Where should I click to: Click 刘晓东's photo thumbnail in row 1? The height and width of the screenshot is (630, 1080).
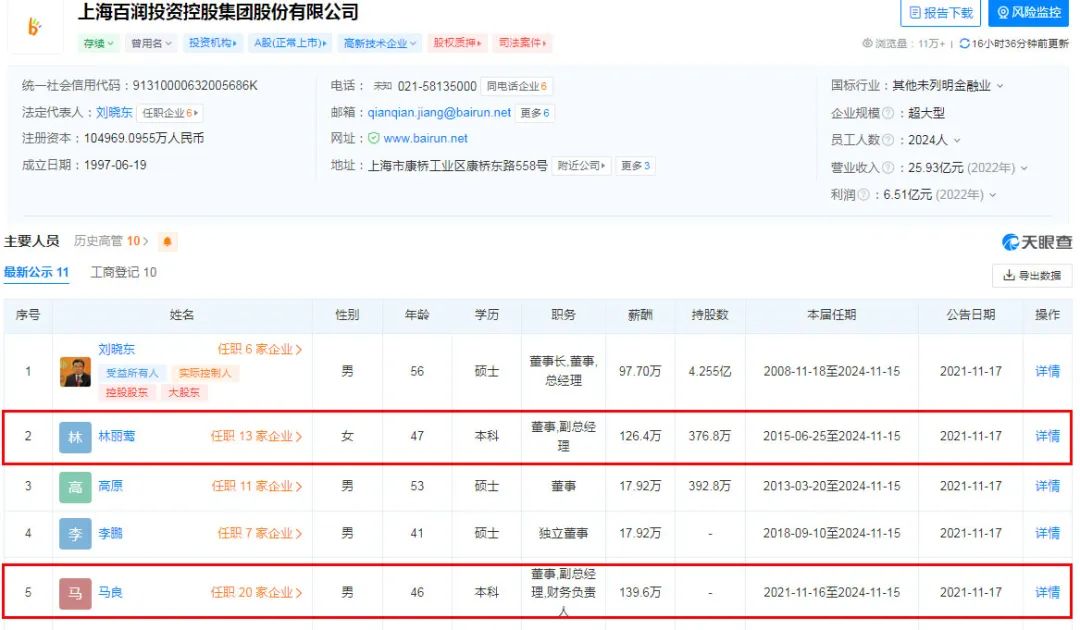coord(75,372)
